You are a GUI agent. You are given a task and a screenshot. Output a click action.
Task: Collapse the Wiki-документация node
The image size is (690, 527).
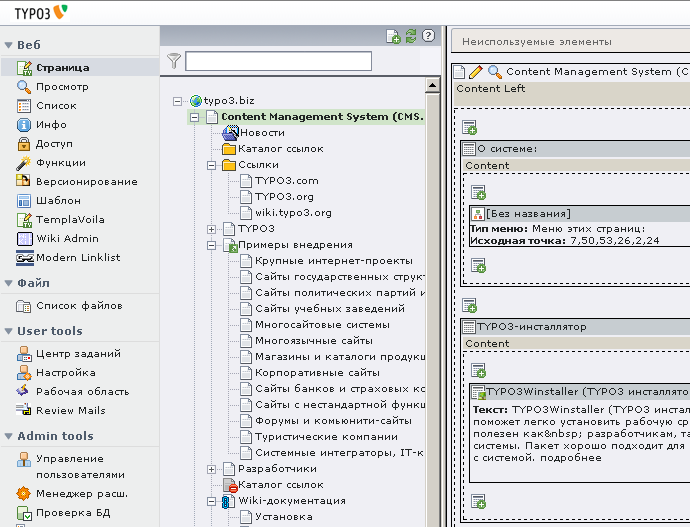[211, 501]
